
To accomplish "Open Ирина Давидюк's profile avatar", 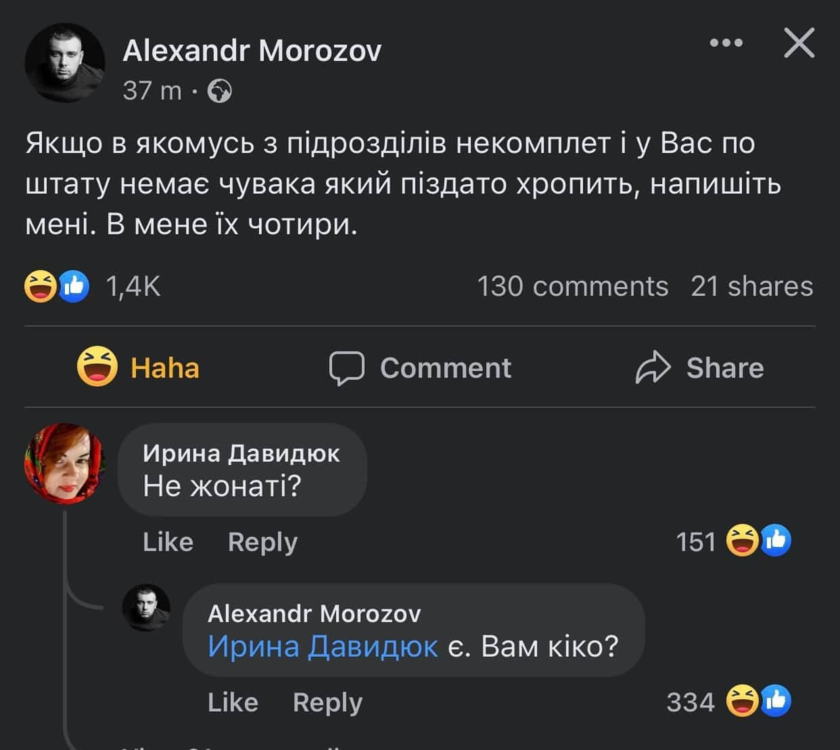I will pyautogui.click(x=64, y=461).
